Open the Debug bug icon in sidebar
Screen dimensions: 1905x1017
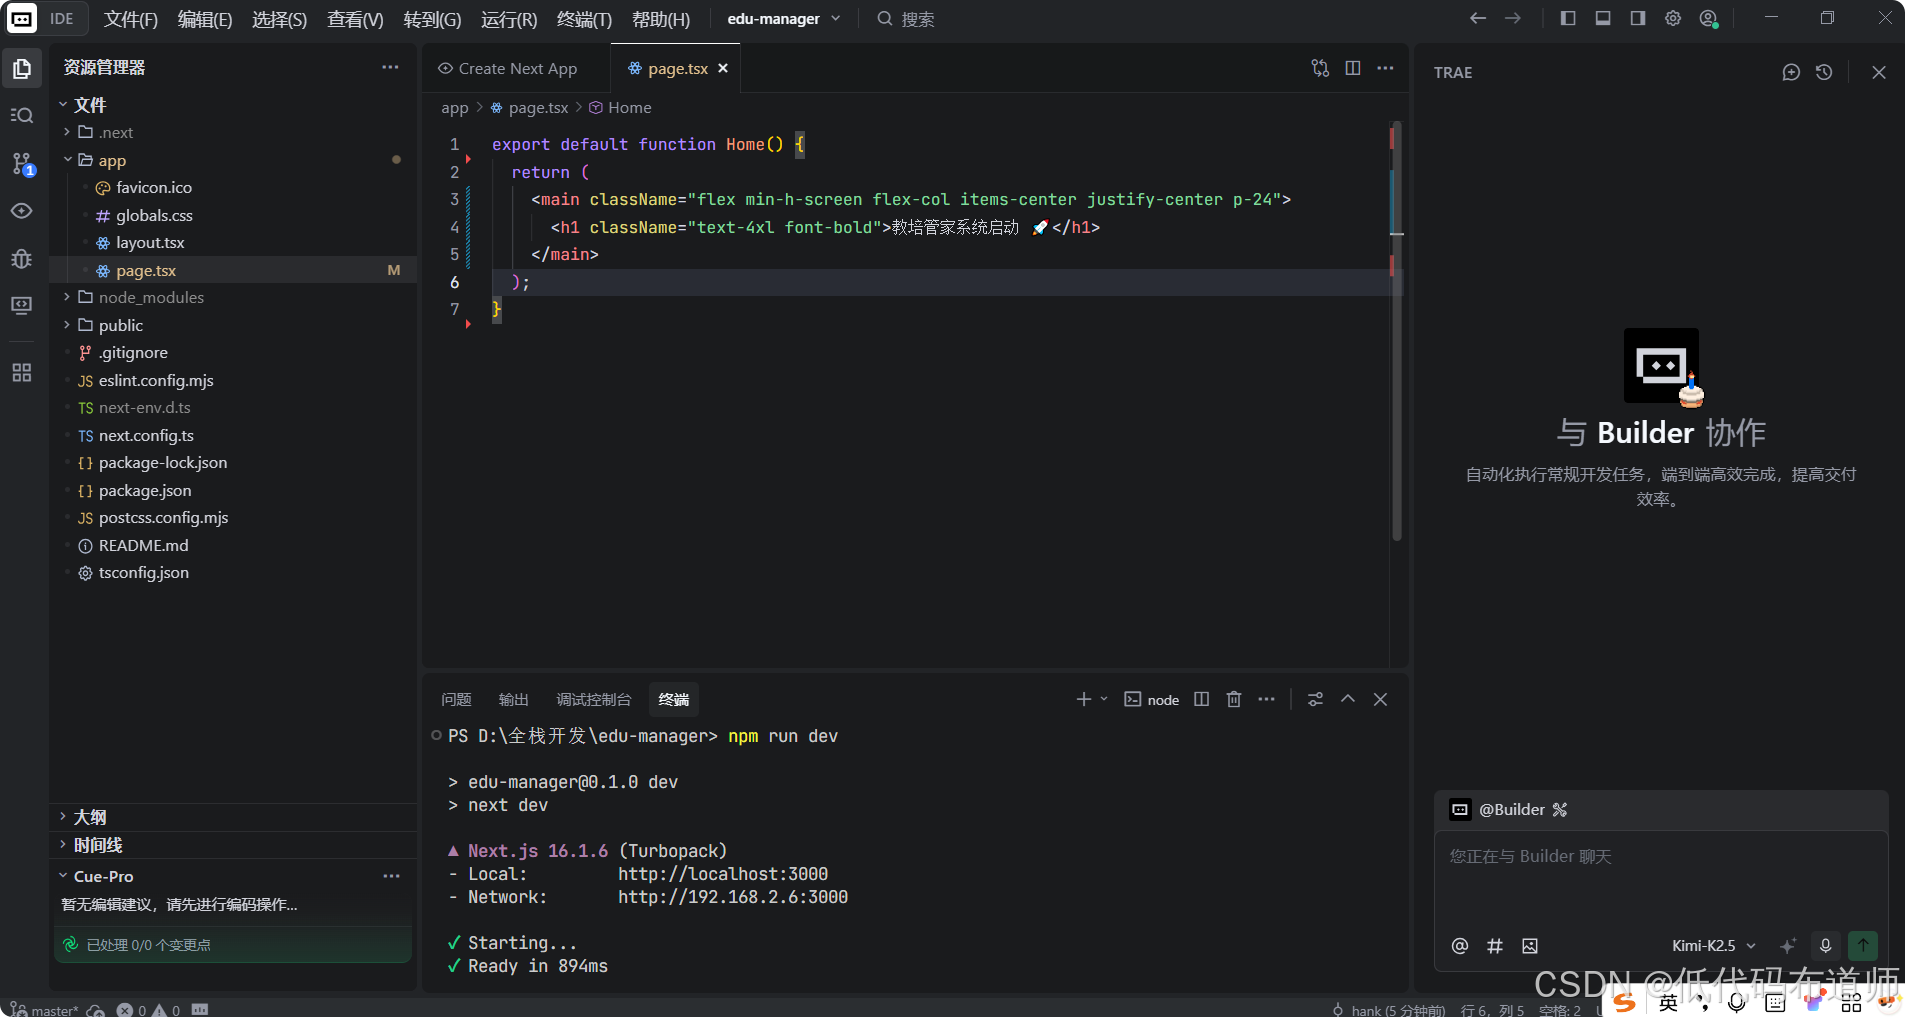coord(22,259)
